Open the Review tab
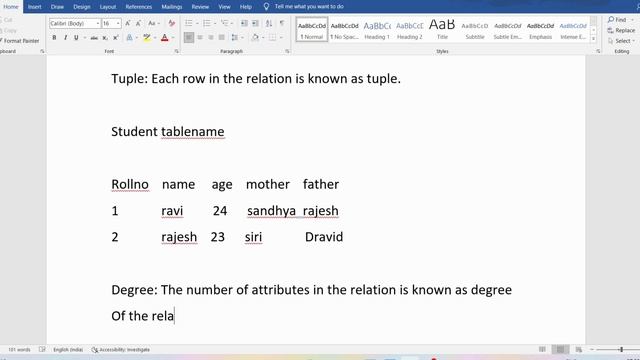Image resolution: width=640 pixels, height=360 pixels. point(200,7)
